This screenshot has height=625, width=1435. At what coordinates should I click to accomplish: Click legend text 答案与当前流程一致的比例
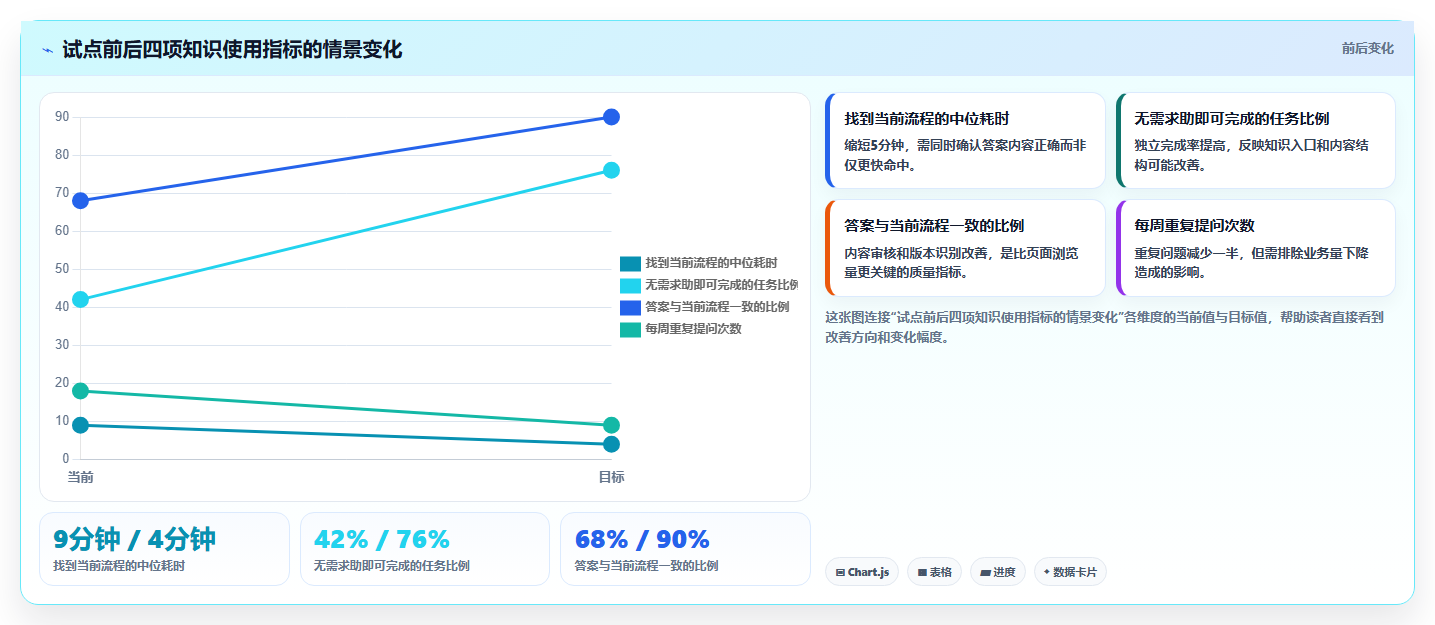tap(717, 308)
